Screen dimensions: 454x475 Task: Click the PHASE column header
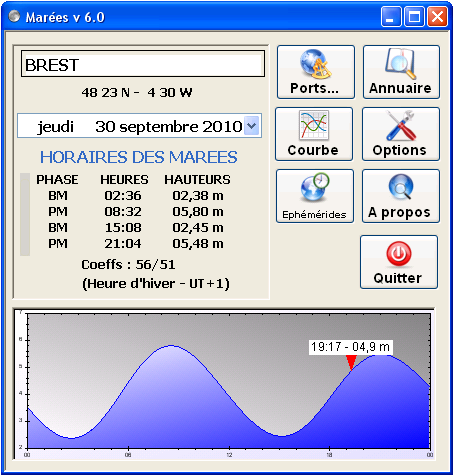(x=57, y=180)
